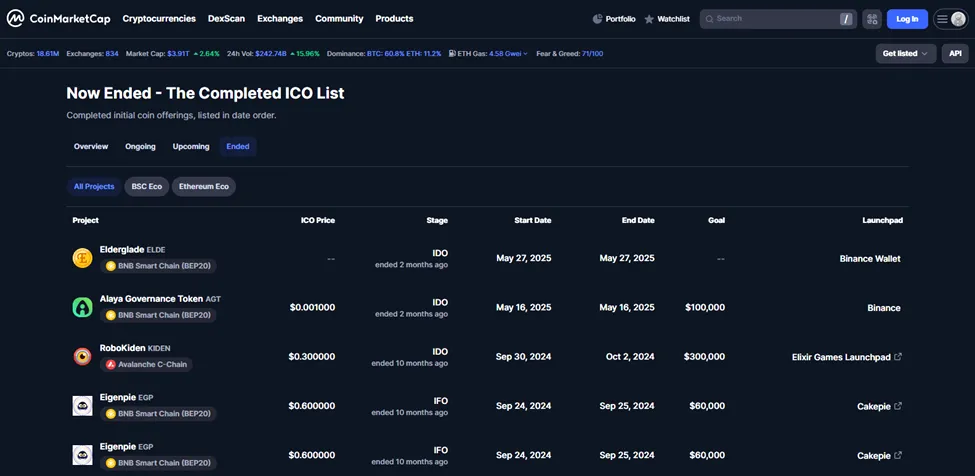The height and width of the screenshot is (476, 975).
Task: Click the Log In button
Action: point(907,19)
